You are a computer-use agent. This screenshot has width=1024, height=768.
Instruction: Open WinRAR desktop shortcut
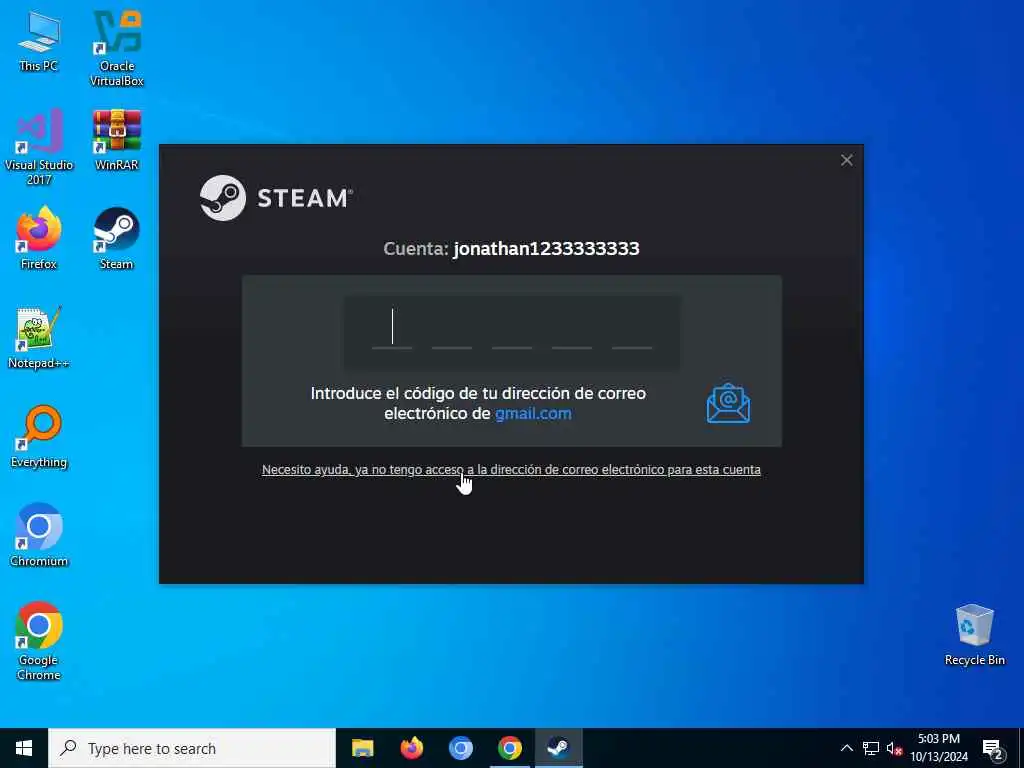pos(117,140)
